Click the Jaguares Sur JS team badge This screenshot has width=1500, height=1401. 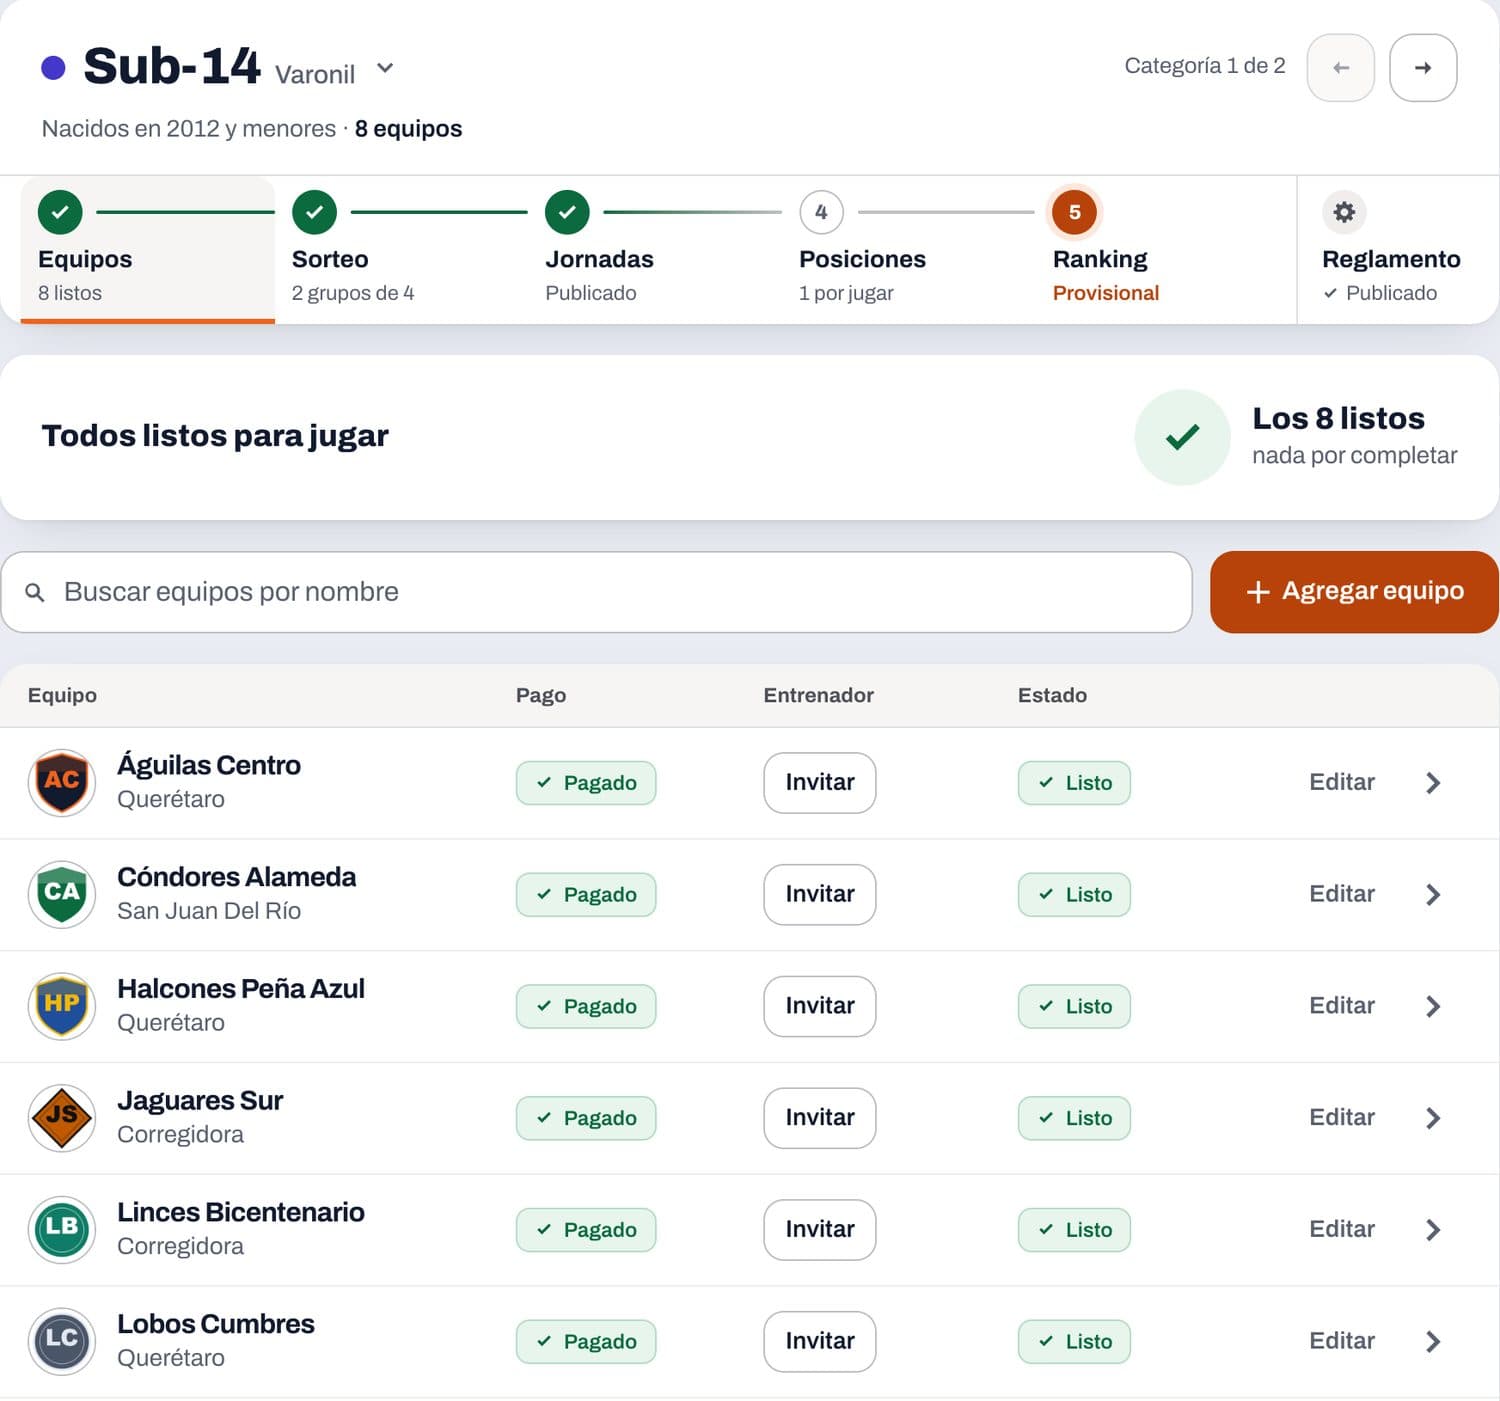62,1118
